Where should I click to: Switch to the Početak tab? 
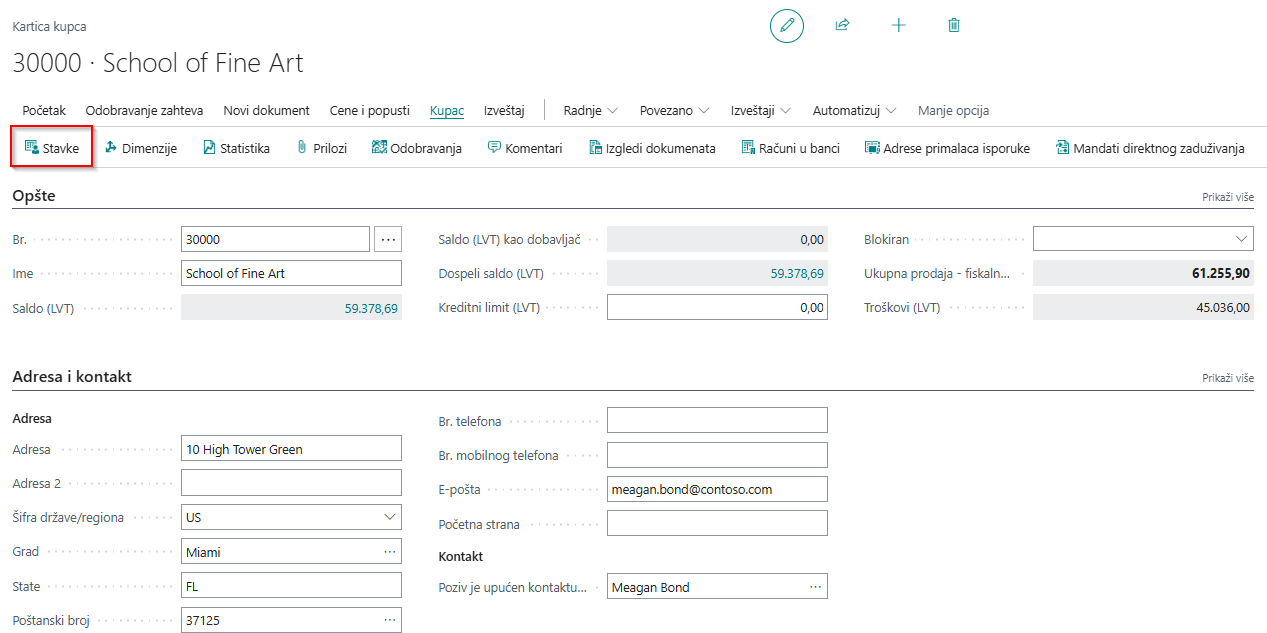coord(44,110)
